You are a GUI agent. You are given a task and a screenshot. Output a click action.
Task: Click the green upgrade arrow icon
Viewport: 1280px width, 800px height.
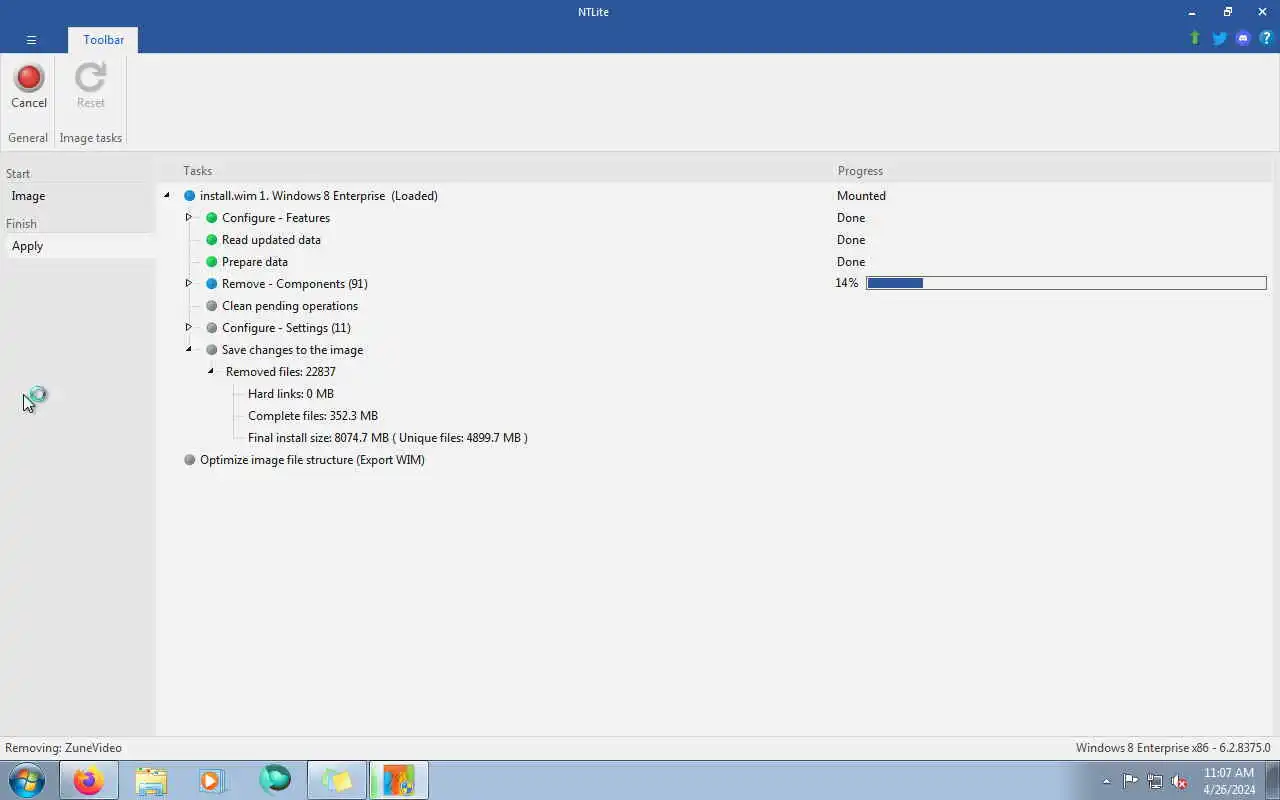(x=1195, y=38)
